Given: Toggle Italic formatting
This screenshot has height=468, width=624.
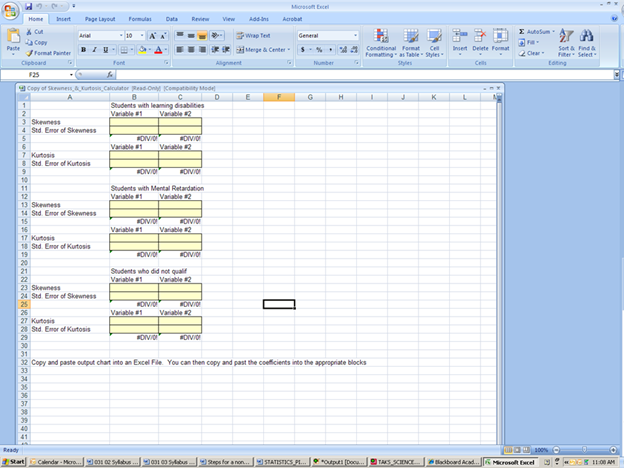Looking at the screenshot, I should [95, 49].
